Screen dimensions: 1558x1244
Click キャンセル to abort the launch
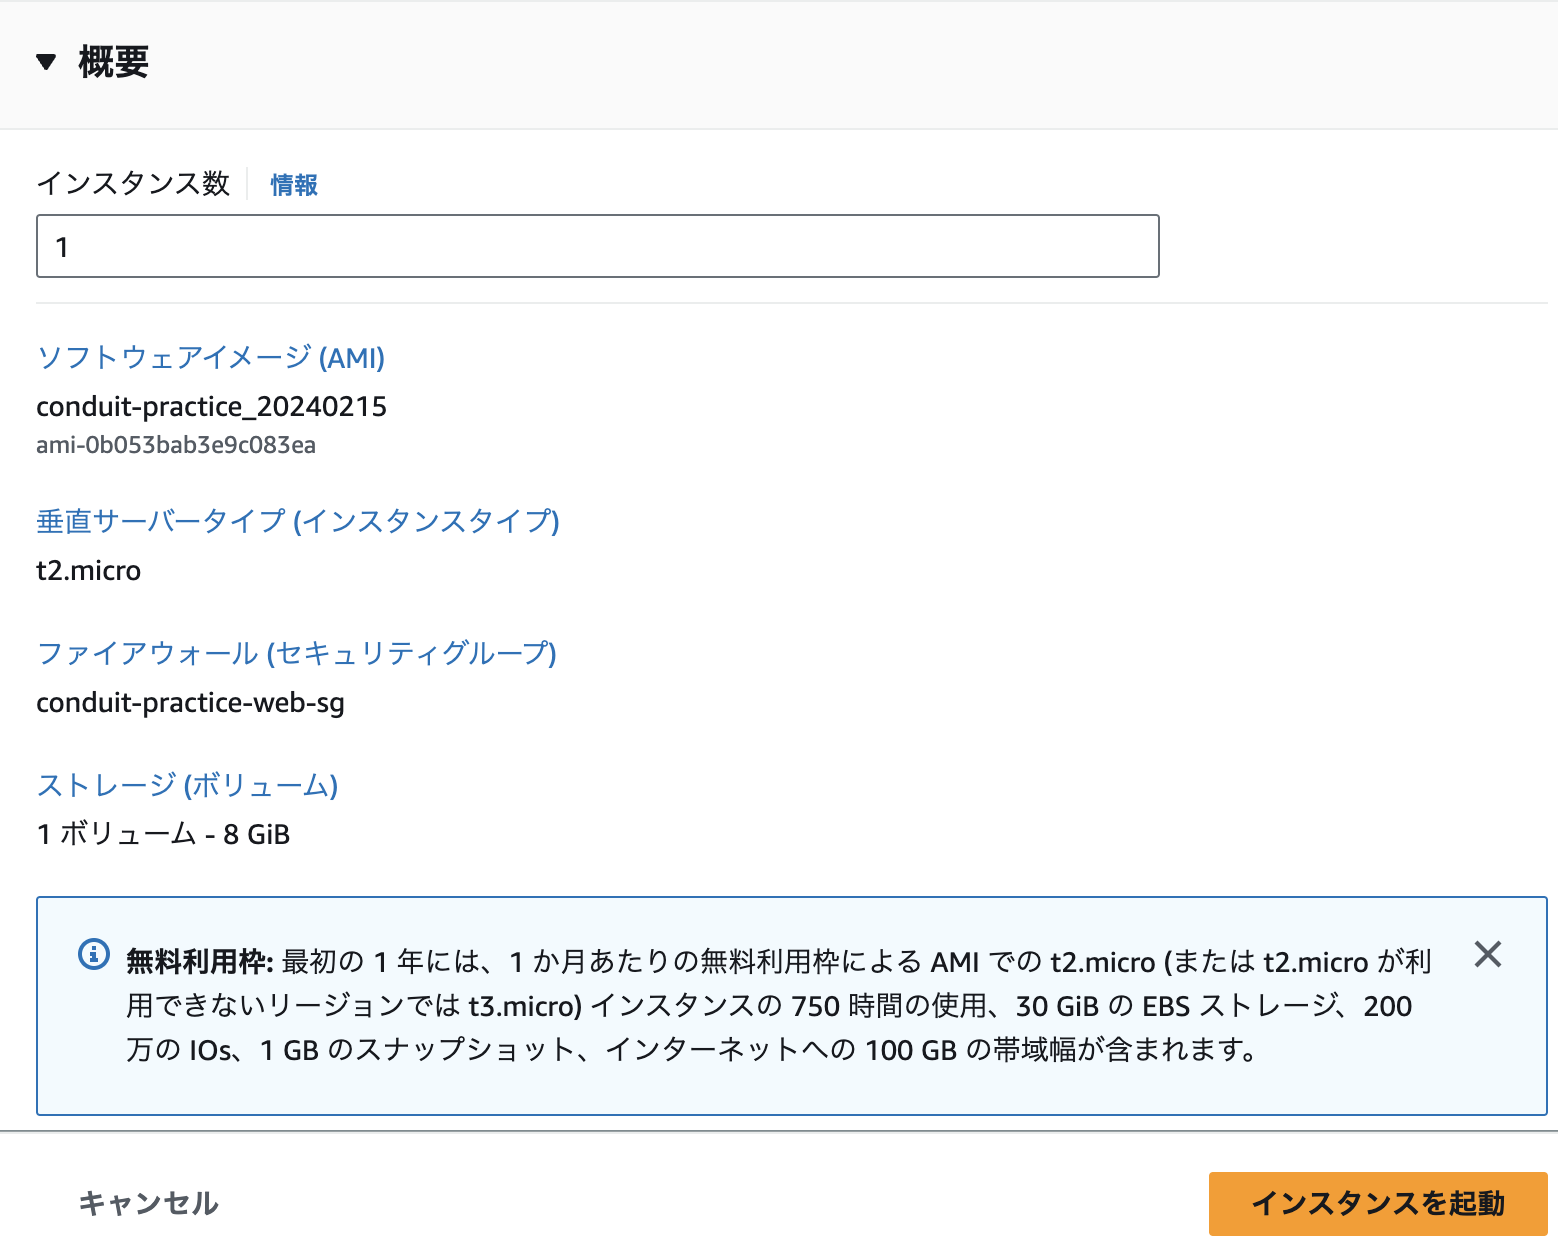click(x=148, y=1203)
